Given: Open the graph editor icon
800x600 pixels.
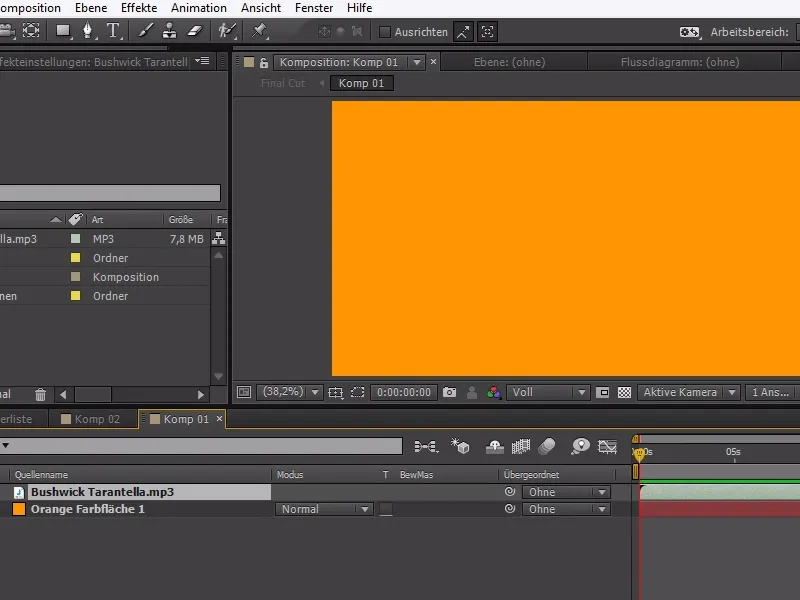Looking at the screenshot, I should point(607,447).
